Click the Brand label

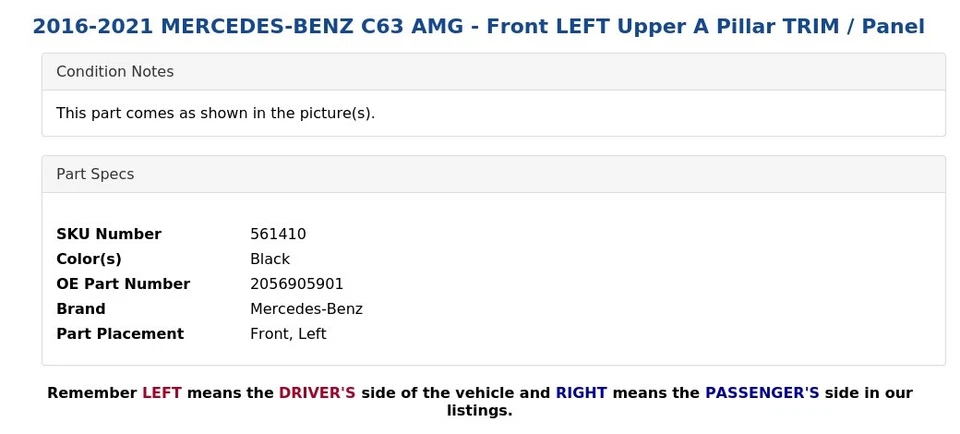(x=81, y=309)
